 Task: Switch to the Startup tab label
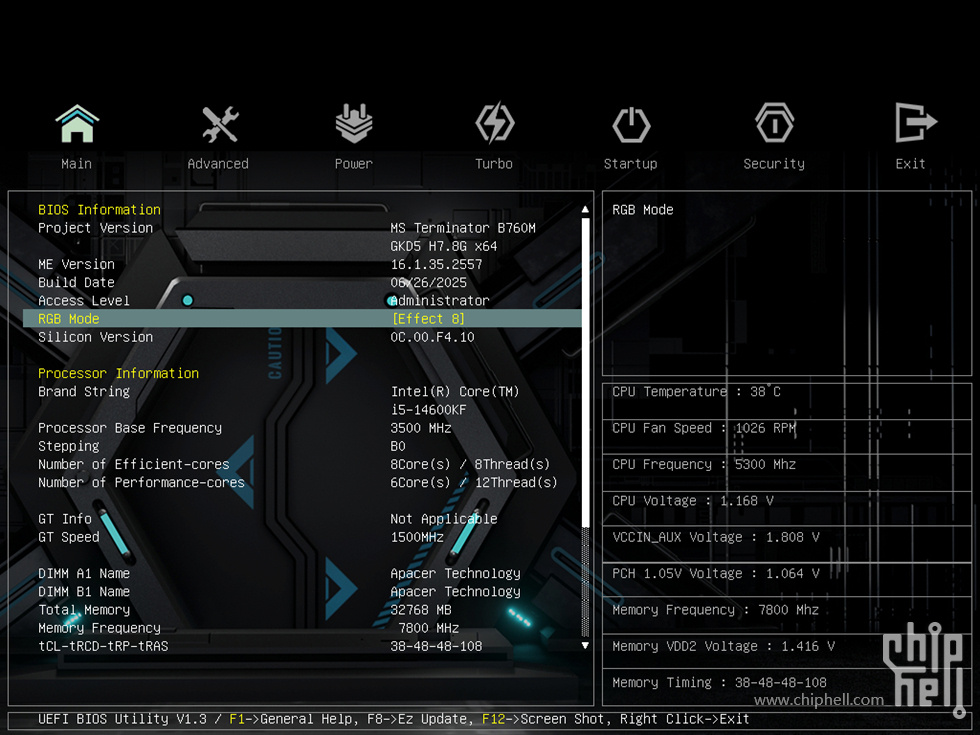(631, 164)
